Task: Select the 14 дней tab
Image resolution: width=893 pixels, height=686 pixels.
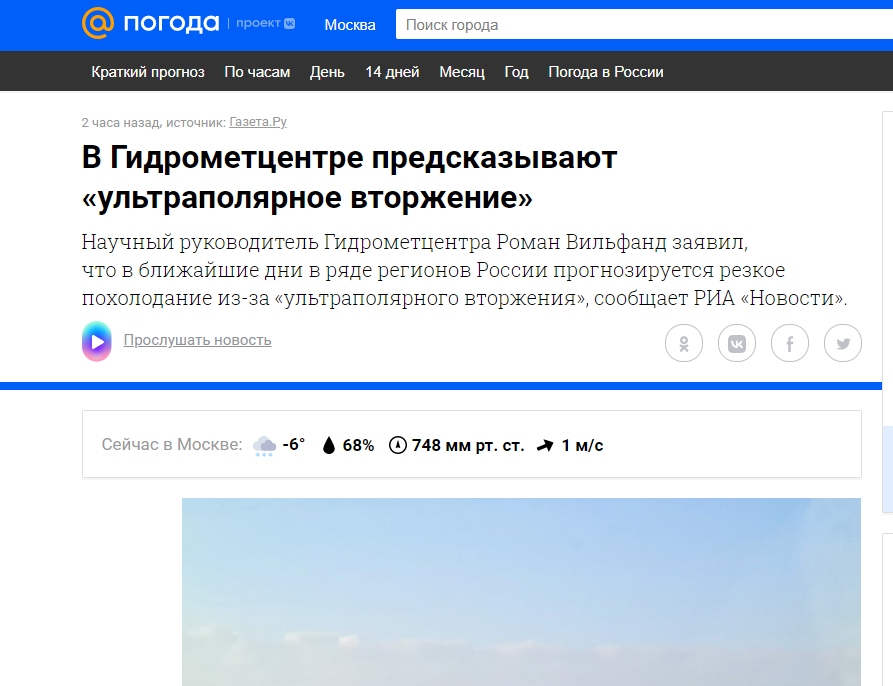Action: (x=392, y=72)
